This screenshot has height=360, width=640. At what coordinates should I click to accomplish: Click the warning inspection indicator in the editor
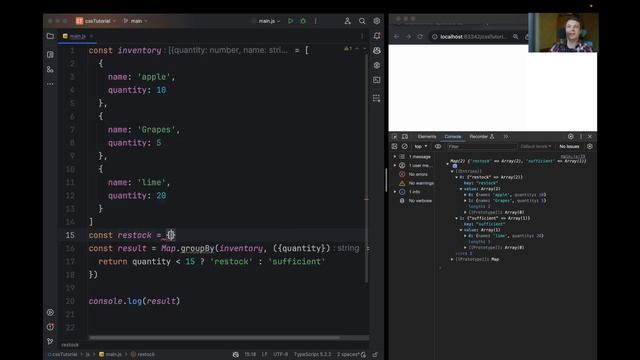[x=348, y=49]
